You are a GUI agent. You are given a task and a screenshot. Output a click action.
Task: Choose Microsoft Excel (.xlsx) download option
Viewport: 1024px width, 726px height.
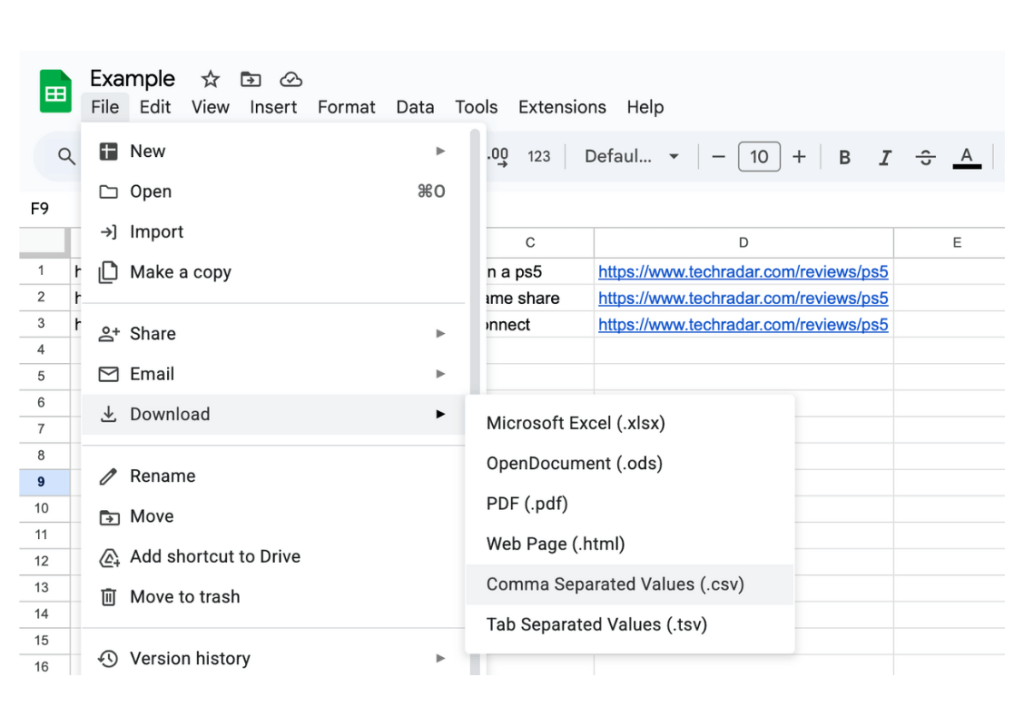(575, 423)
